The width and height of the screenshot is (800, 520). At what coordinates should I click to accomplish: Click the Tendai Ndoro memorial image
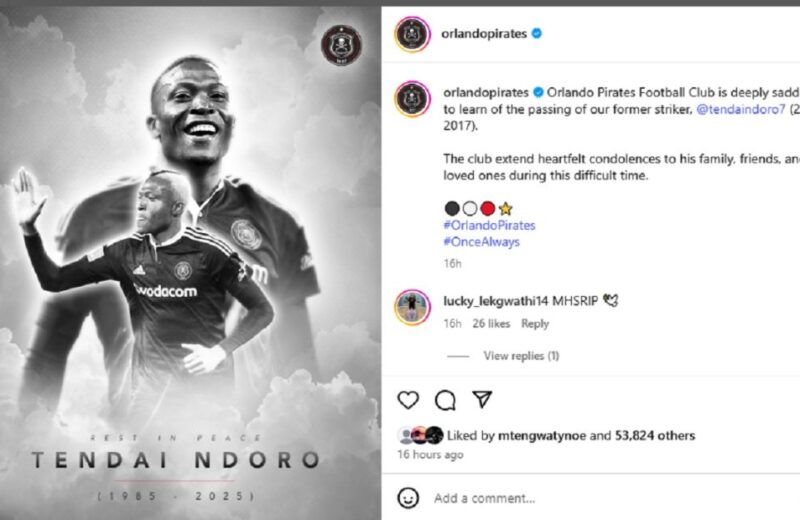click(190, 263)
